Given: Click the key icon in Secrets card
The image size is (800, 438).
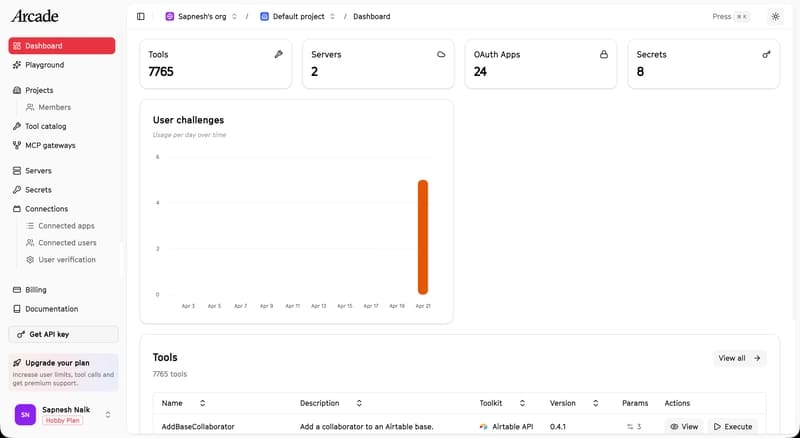Looking at the screenshot, I should coord(767,55).
